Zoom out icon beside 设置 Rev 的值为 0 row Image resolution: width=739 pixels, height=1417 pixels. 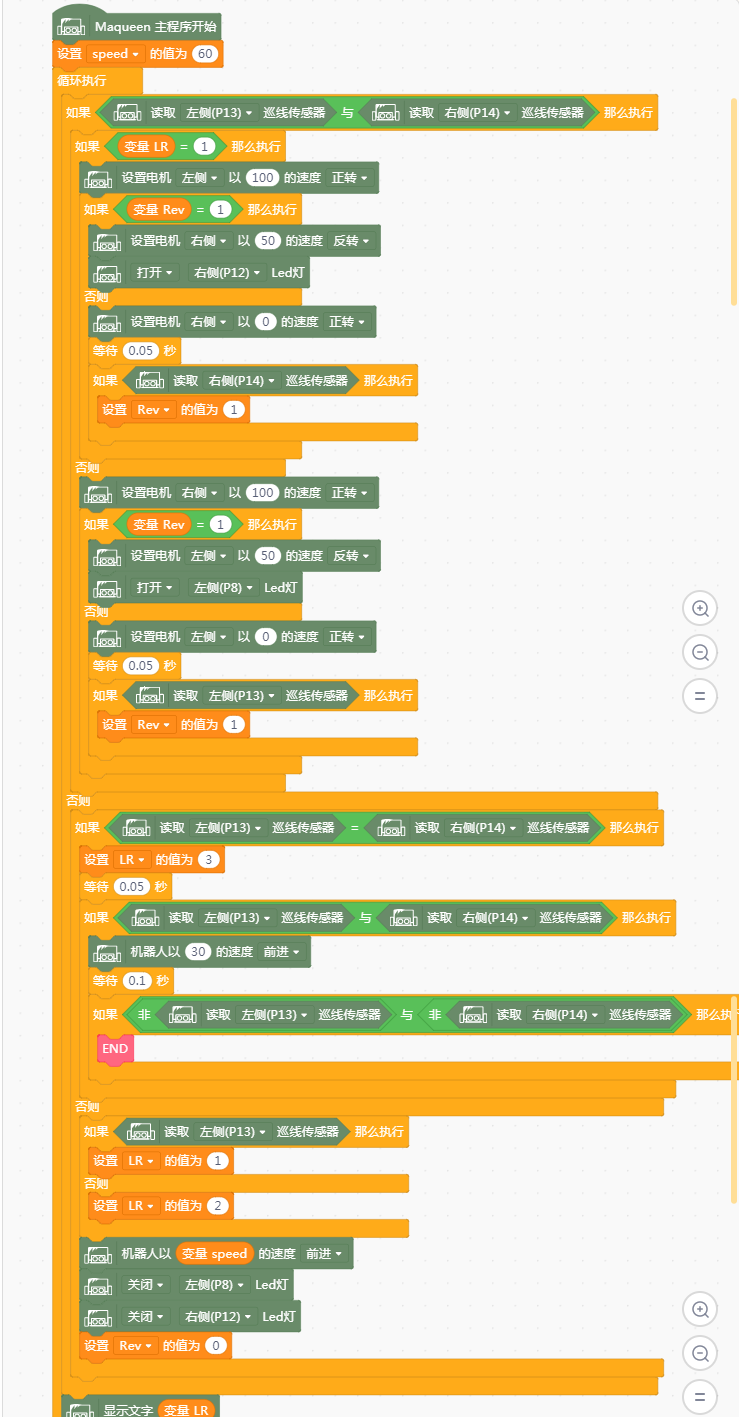(x=700, y=1353)
